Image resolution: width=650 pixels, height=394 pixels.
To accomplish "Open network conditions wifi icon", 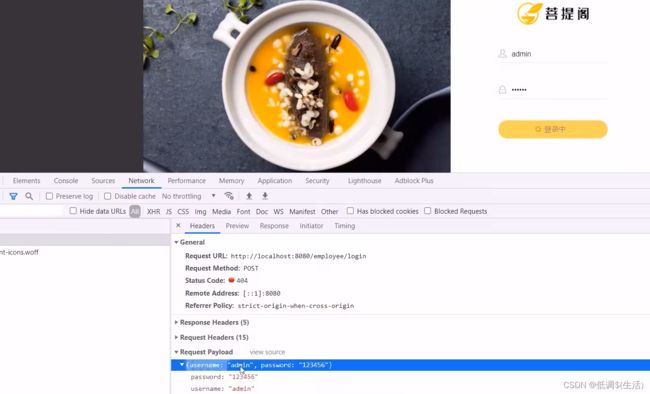I will pyautogui.click(x=229, y=196).
